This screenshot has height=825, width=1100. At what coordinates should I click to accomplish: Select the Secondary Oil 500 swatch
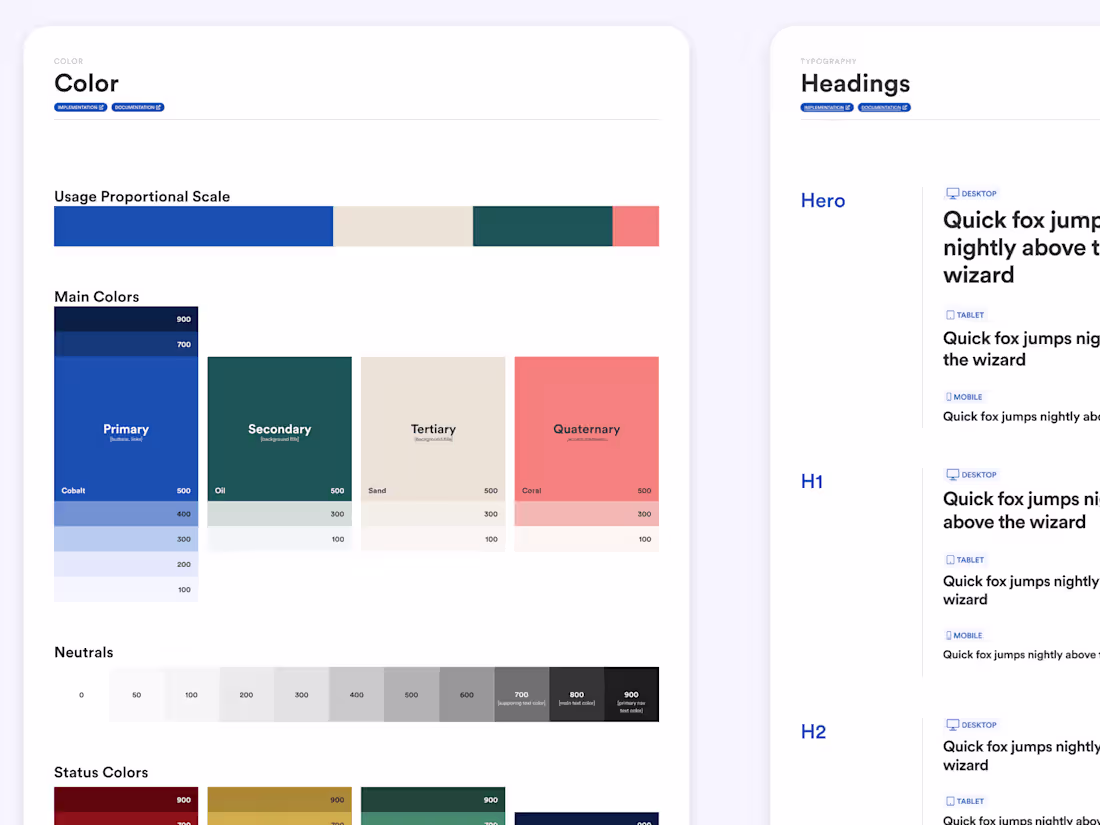[x=279, y=429]
